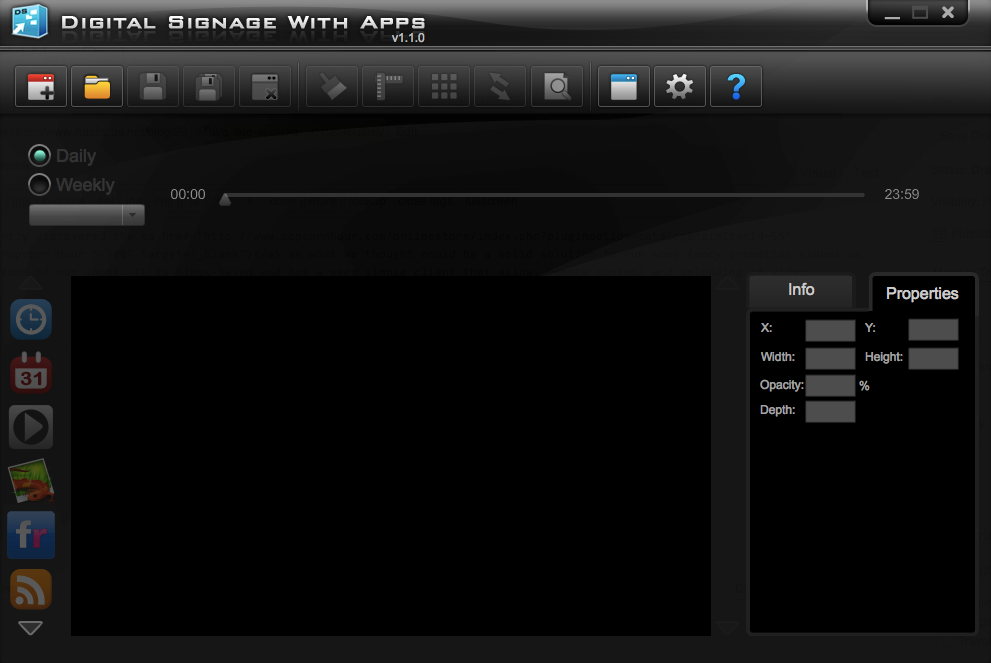Click the timeline slider handle at 00:00
Viewport: 991px width, 663px height.
point(225,200)
